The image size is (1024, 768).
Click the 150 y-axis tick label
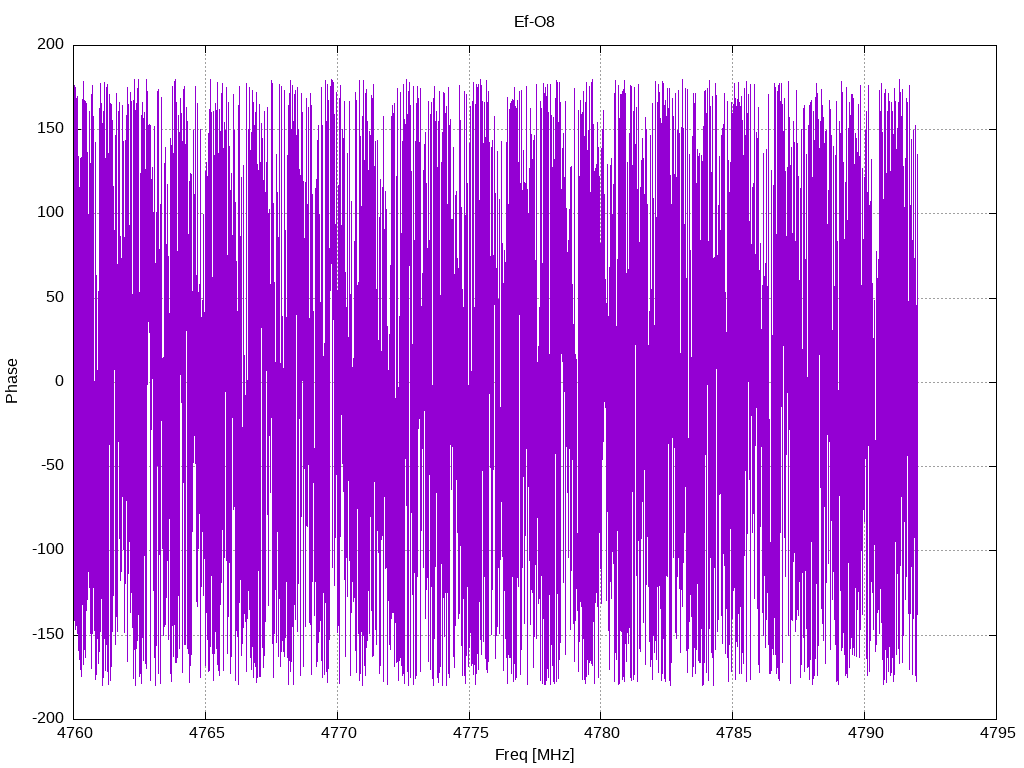coord(51,128)
